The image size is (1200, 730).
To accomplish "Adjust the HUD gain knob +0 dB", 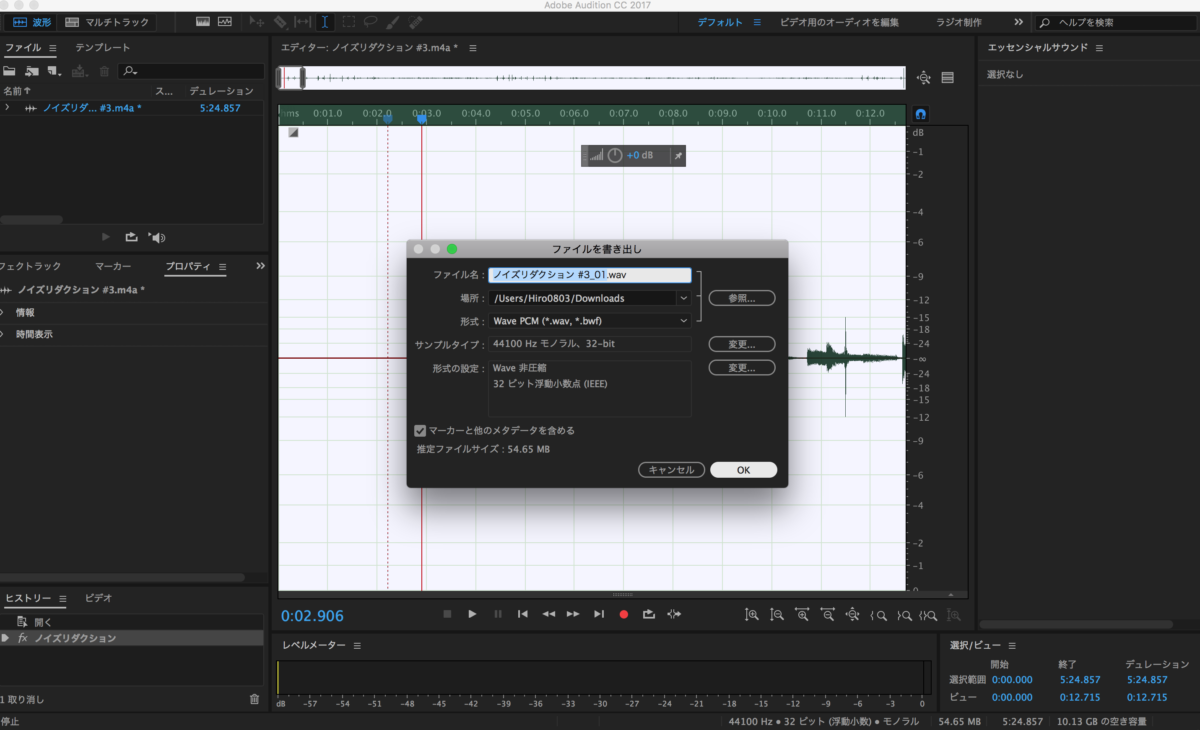I will click(616, 156).
